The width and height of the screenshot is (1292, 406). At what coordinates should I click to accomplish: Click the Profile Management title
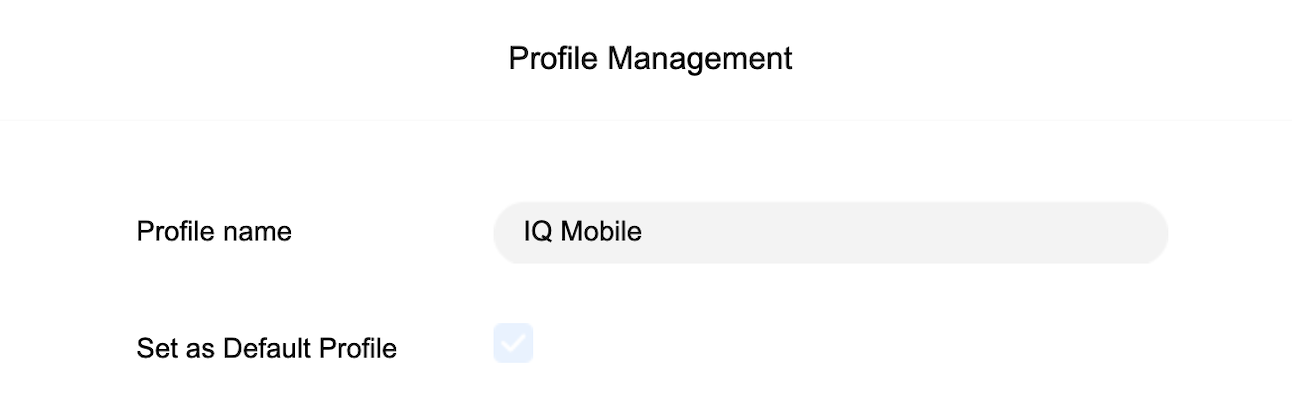(650, 58)
